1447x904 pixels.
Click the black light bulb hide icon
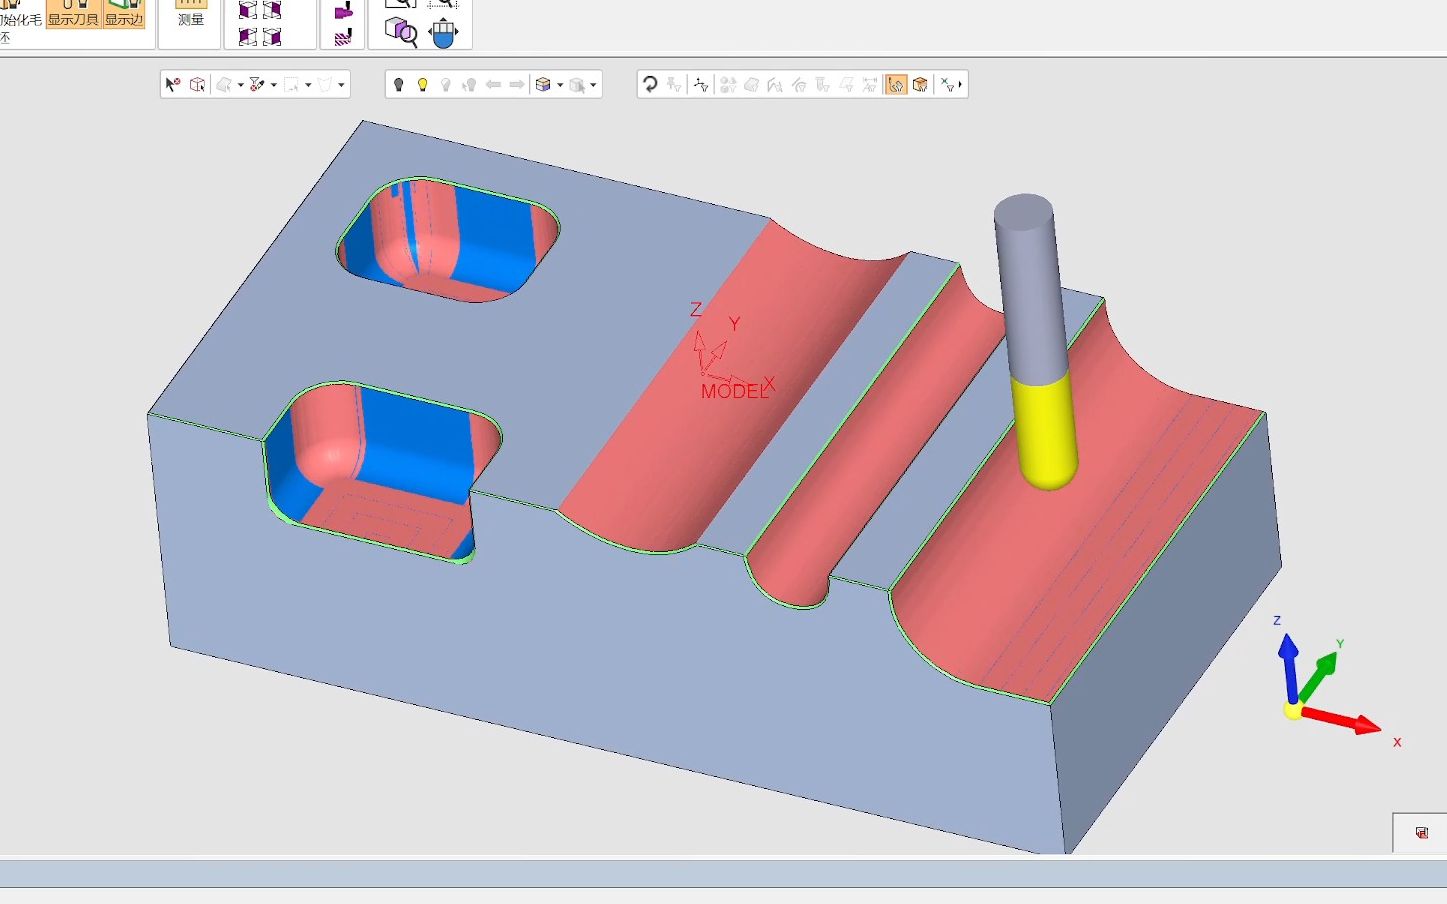coord(398,85)
